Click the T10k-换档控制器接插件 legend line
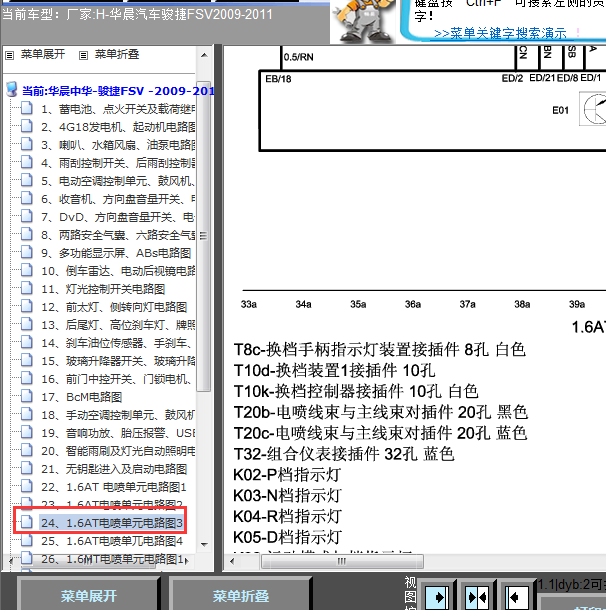Screen dimensions: 606x610 pyautogui.click(x=356, y=391)
